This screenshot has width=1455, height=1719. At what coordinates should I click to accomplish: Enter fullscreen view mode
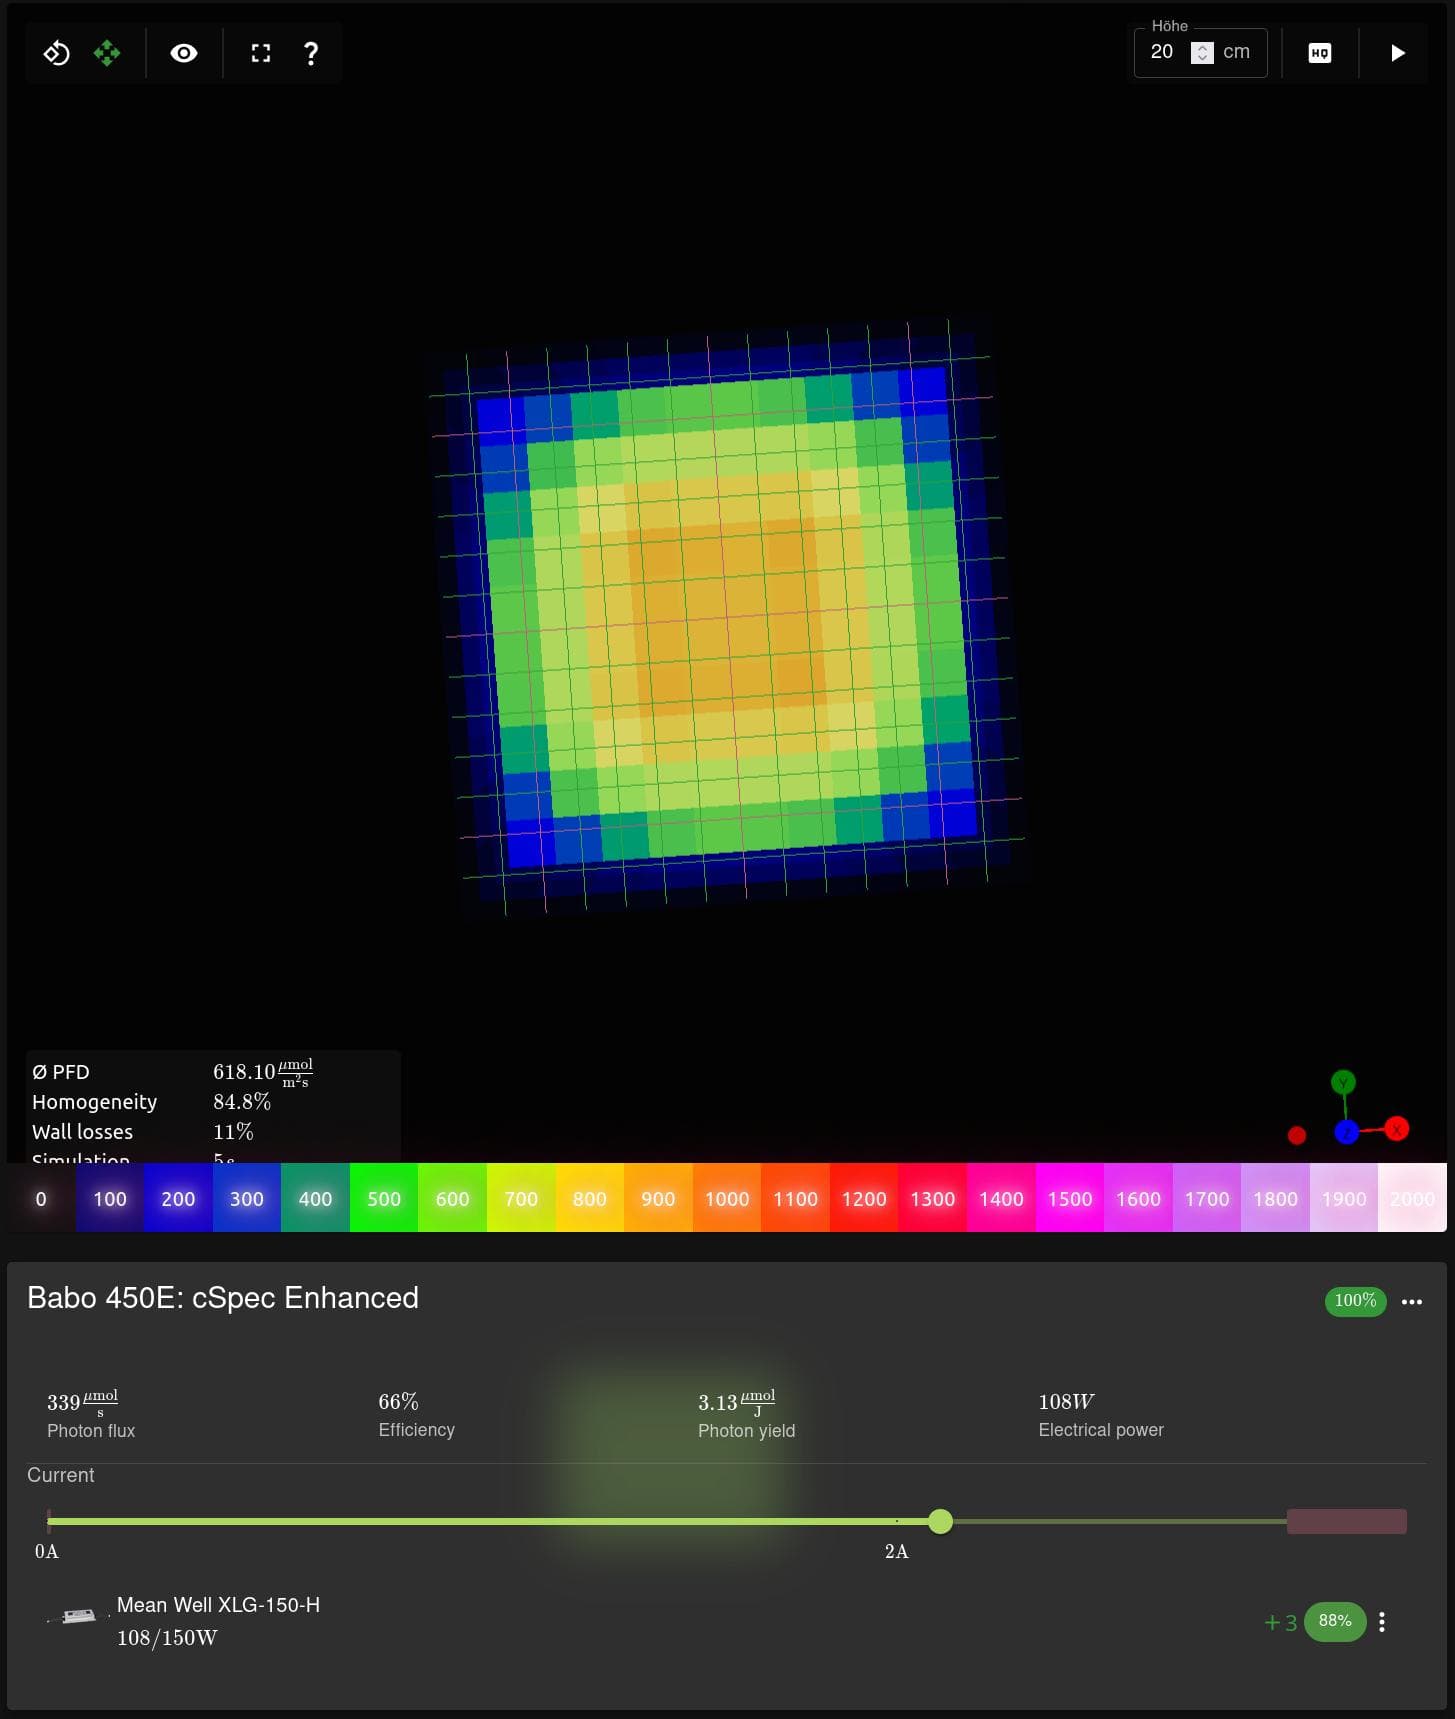coord(261,53)
